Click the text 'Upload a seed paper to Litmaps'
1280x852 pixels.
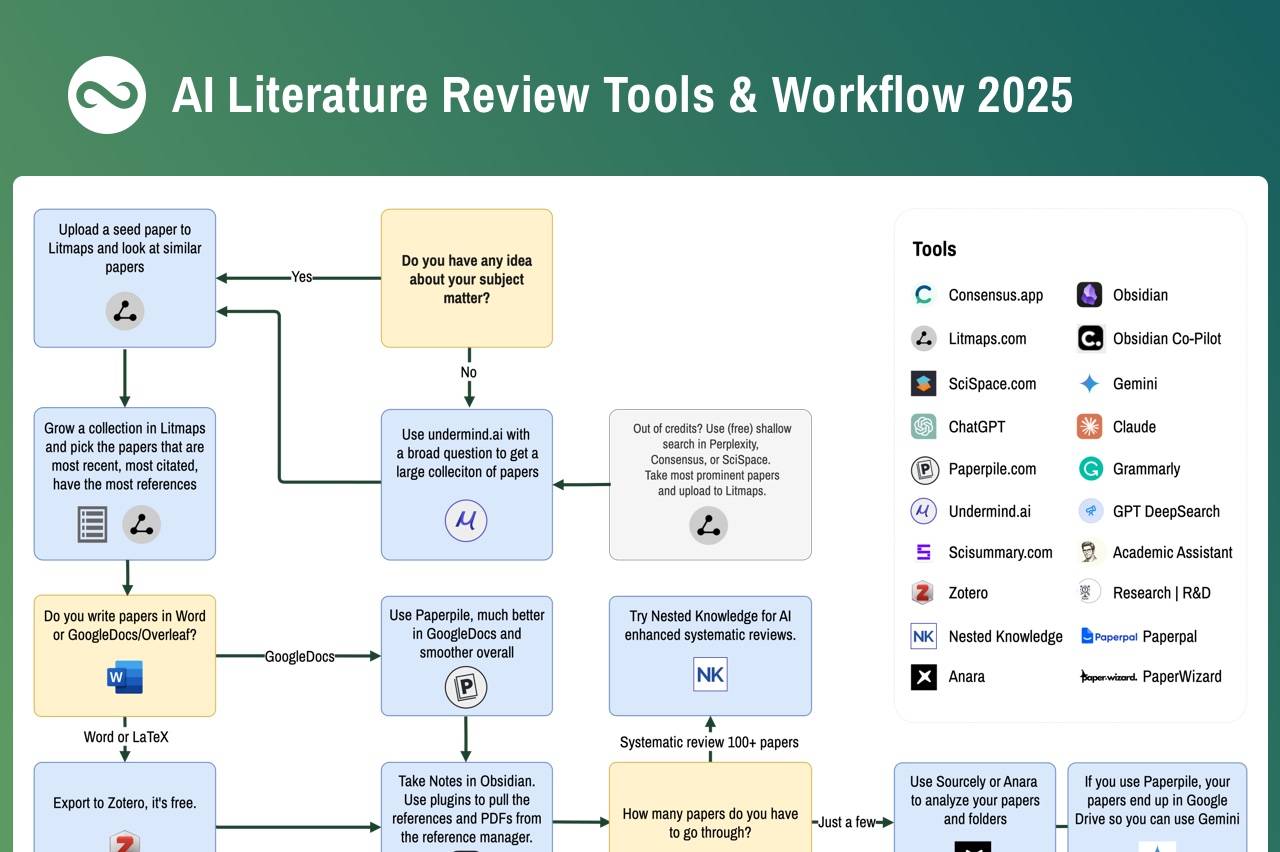click(125, 239)
